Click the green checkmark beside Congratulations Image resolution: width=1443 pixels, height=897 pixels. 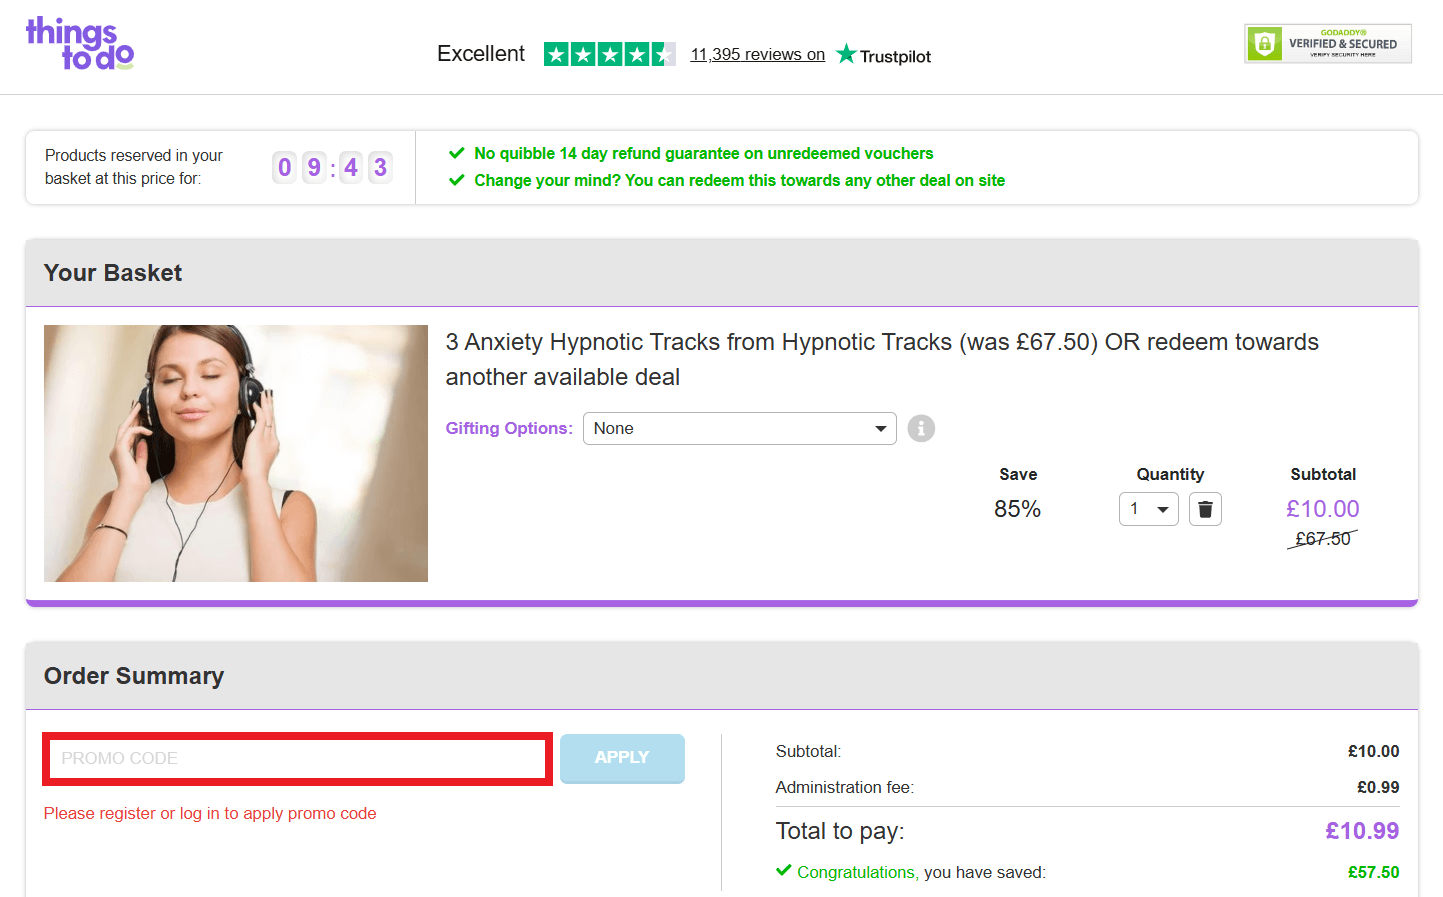point(784,871)
